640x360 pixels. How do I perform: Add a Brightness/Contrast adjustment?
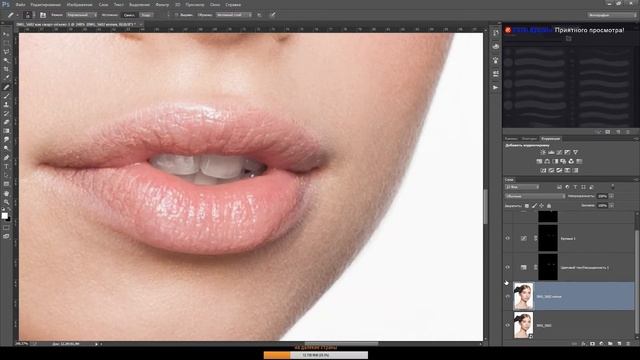pos(543,152)
